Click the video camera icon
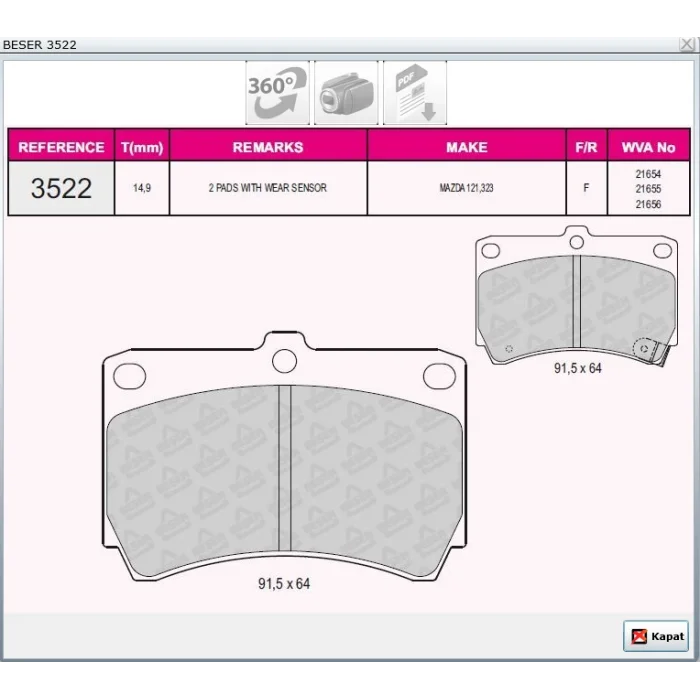 346,92
